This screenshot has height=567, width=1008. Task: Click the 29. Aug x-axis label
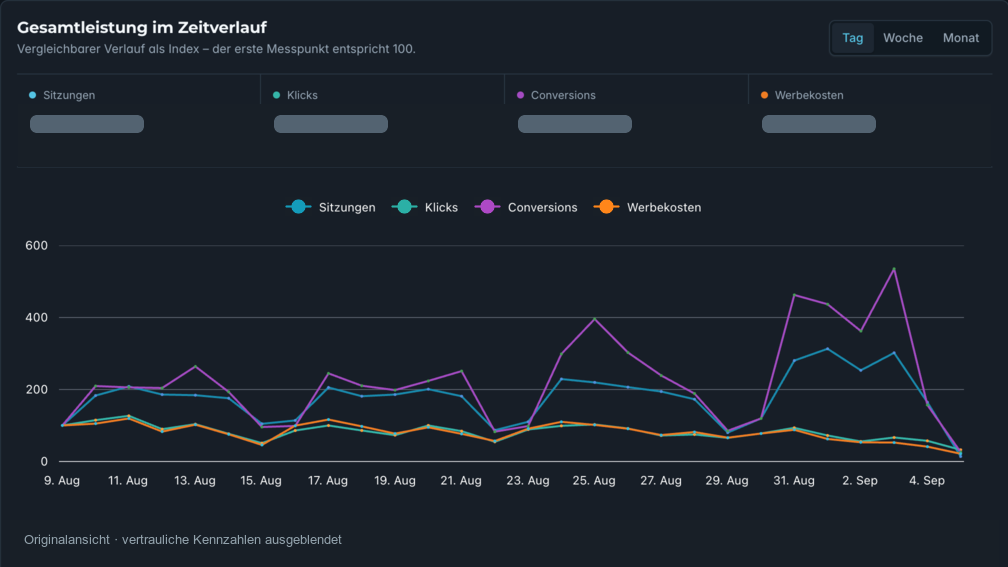(727, 480)
